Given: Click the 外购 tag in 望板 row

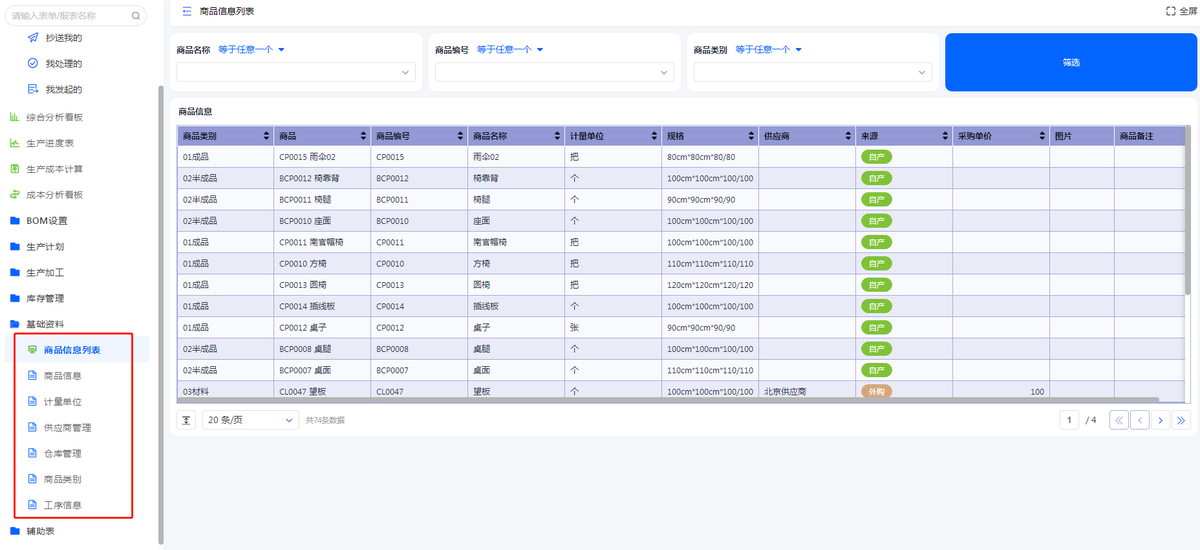Looking at the screenshot, I should coord(876,392).
